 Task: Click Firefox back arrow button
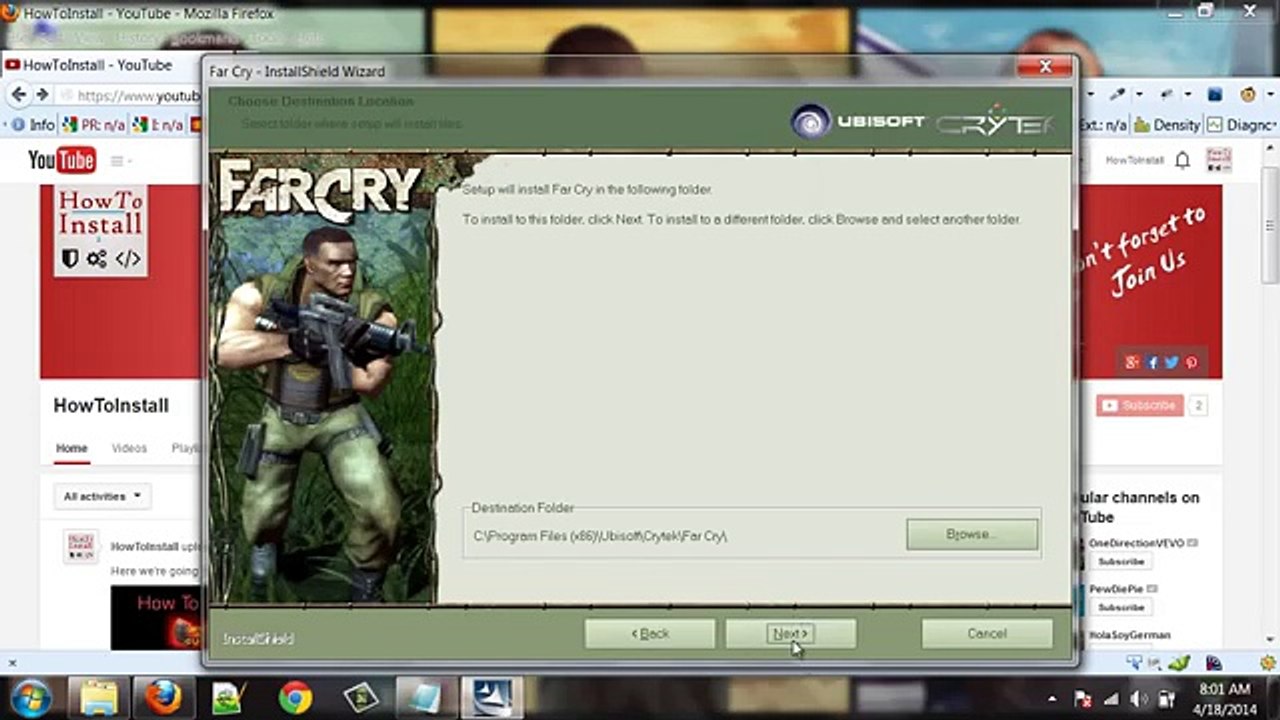pyautogui.click(x=18, y=95)
